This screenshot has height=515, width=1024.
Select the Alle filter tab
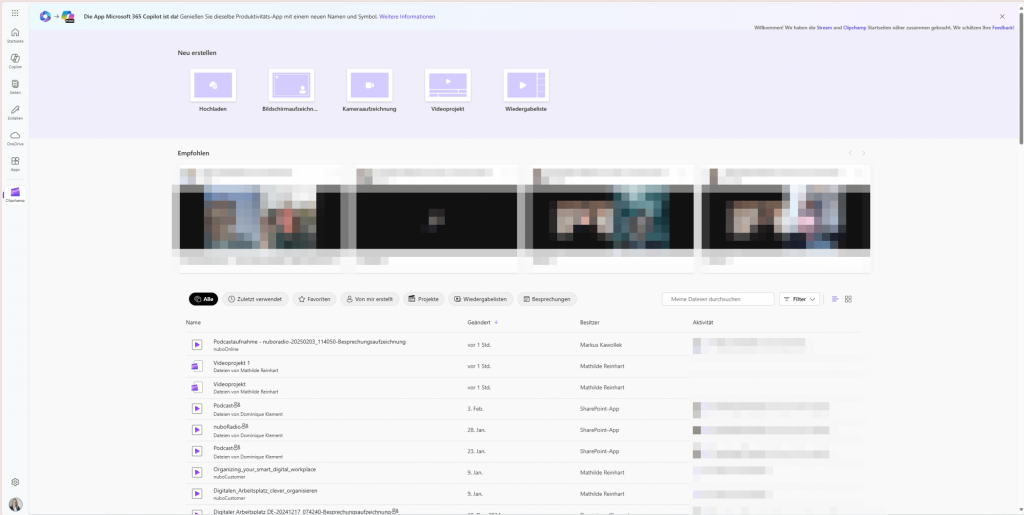203,299
